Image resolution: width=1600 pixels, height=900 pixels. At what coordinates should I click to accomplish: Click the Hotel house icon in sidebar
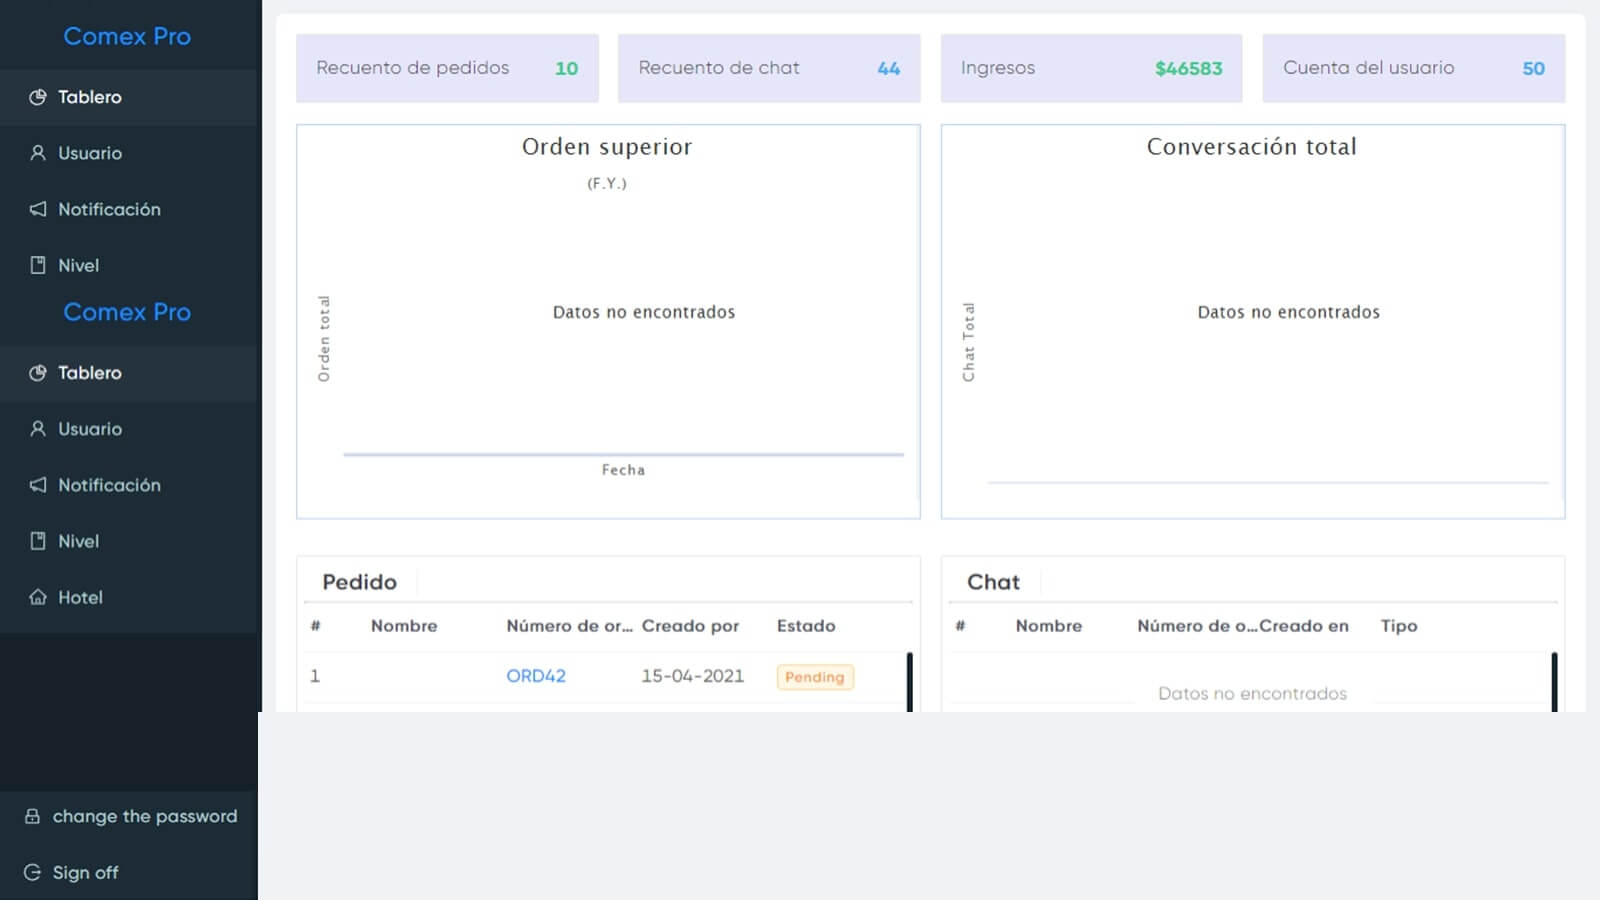click(x=38, y=597)
